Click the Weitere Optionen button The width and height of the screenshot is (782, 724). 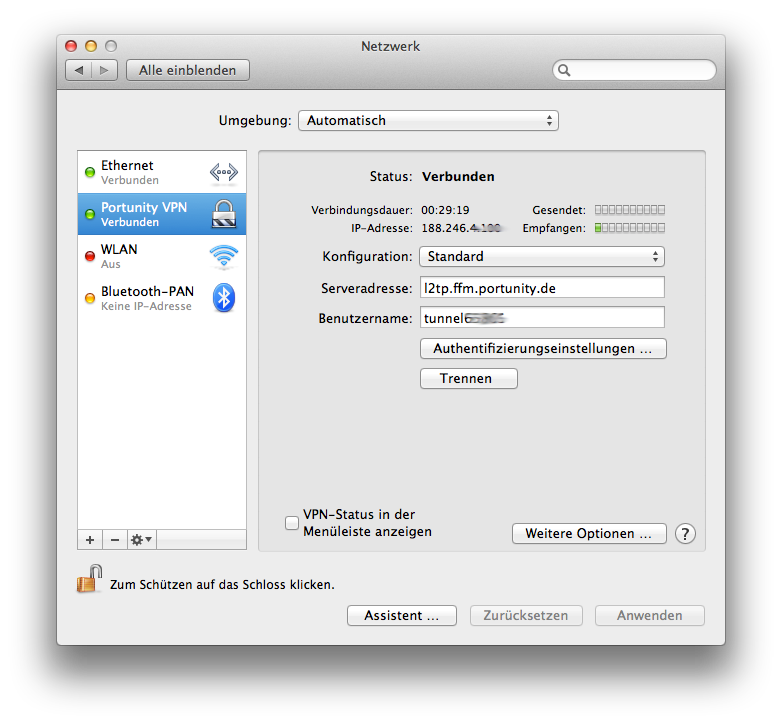588,534
